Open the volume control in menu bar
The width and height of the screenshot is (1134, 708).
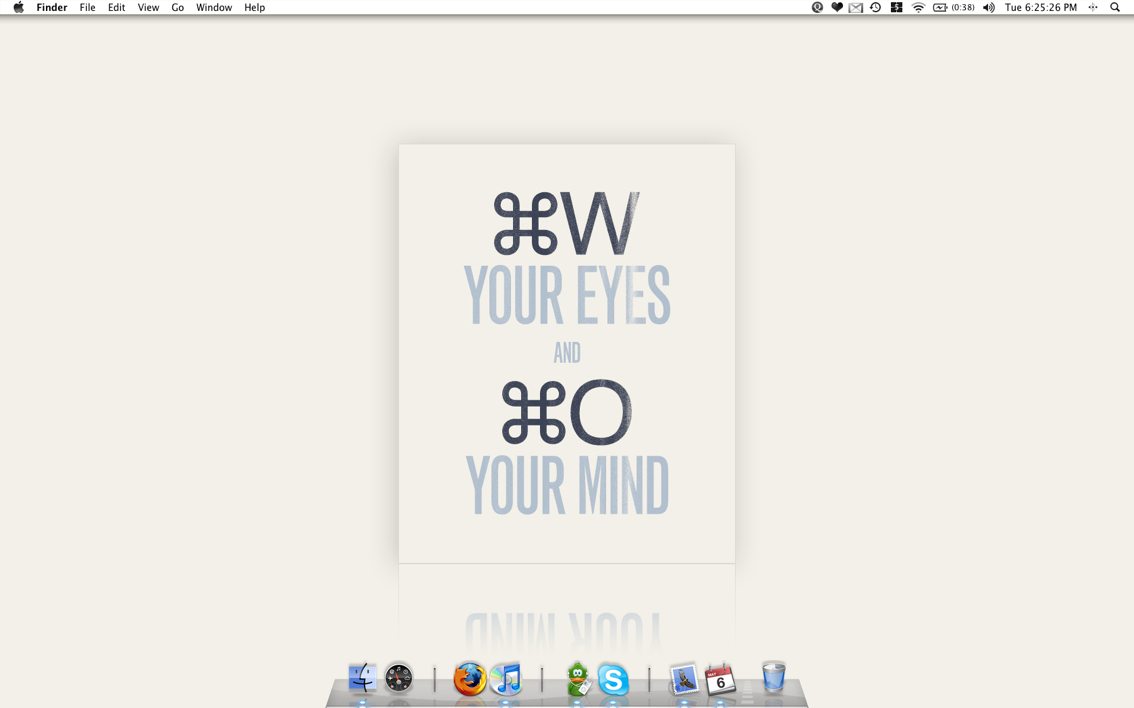click(x=989, y=7)
